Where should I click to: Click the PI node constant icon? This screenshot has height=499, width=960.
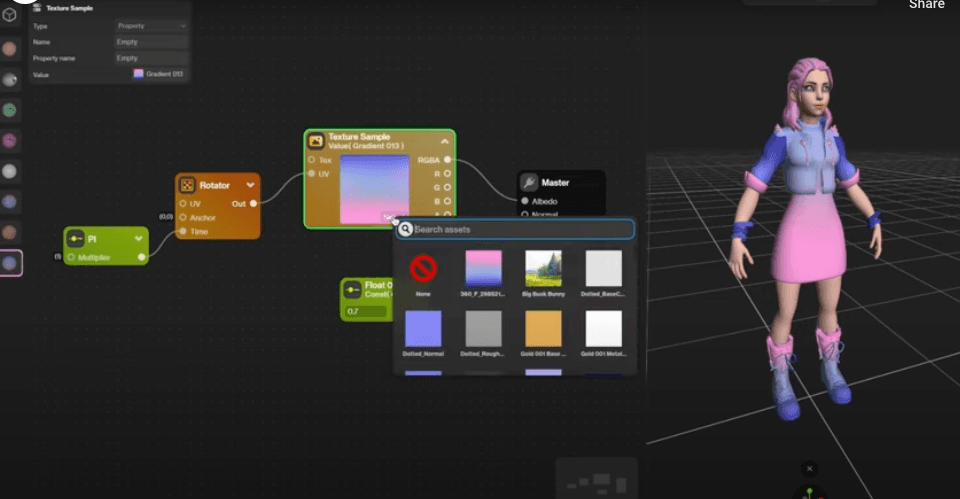[x=75, y=240]
